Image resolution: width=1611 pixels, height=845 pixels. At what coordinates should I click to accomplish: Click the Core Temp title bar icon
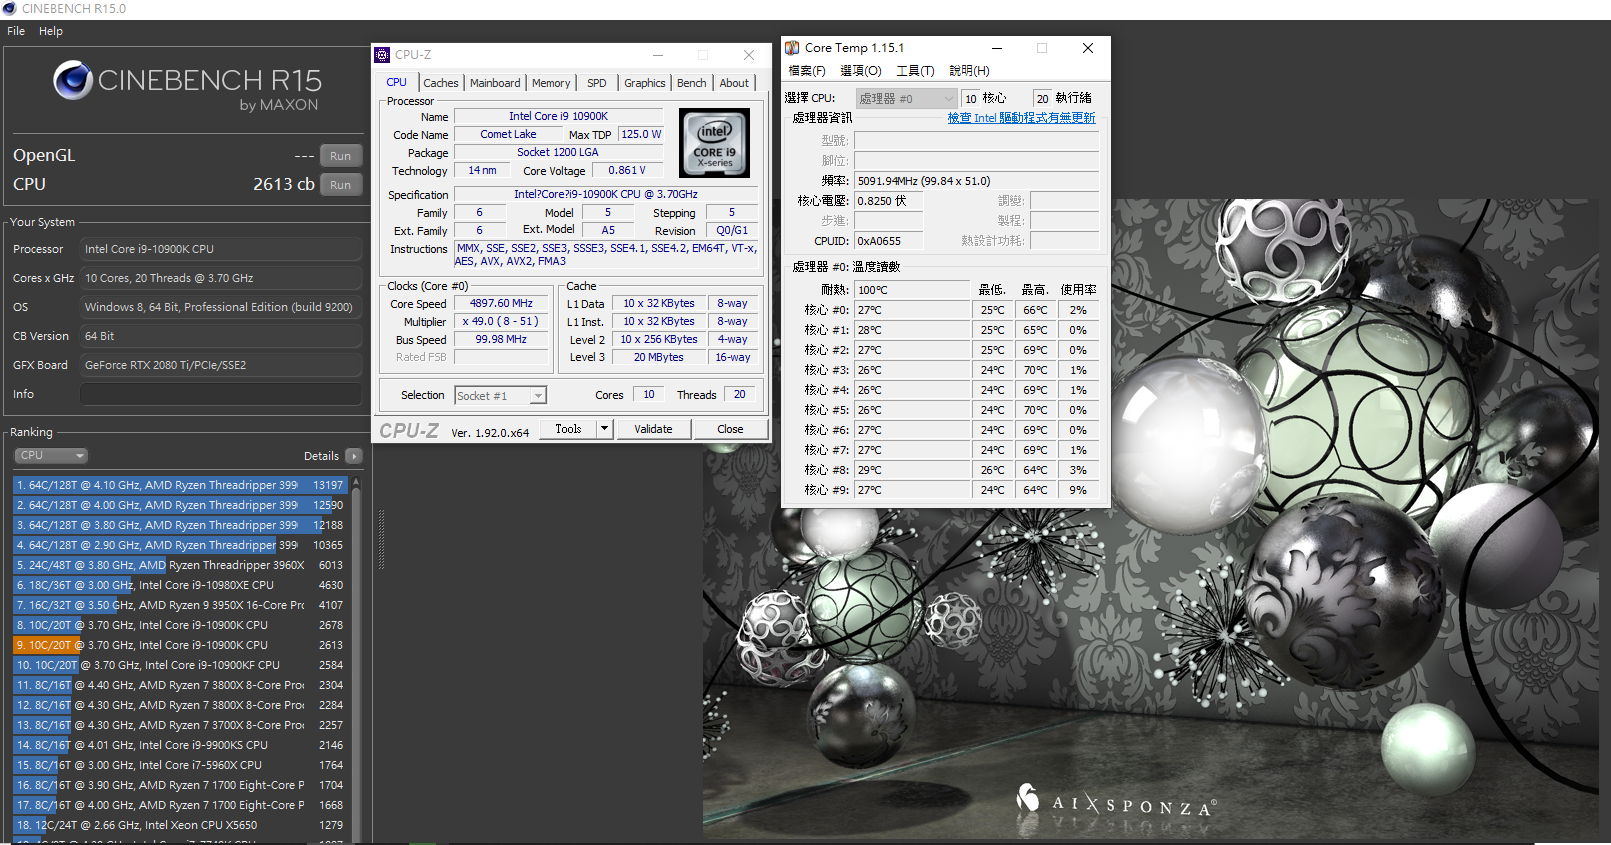792,48
